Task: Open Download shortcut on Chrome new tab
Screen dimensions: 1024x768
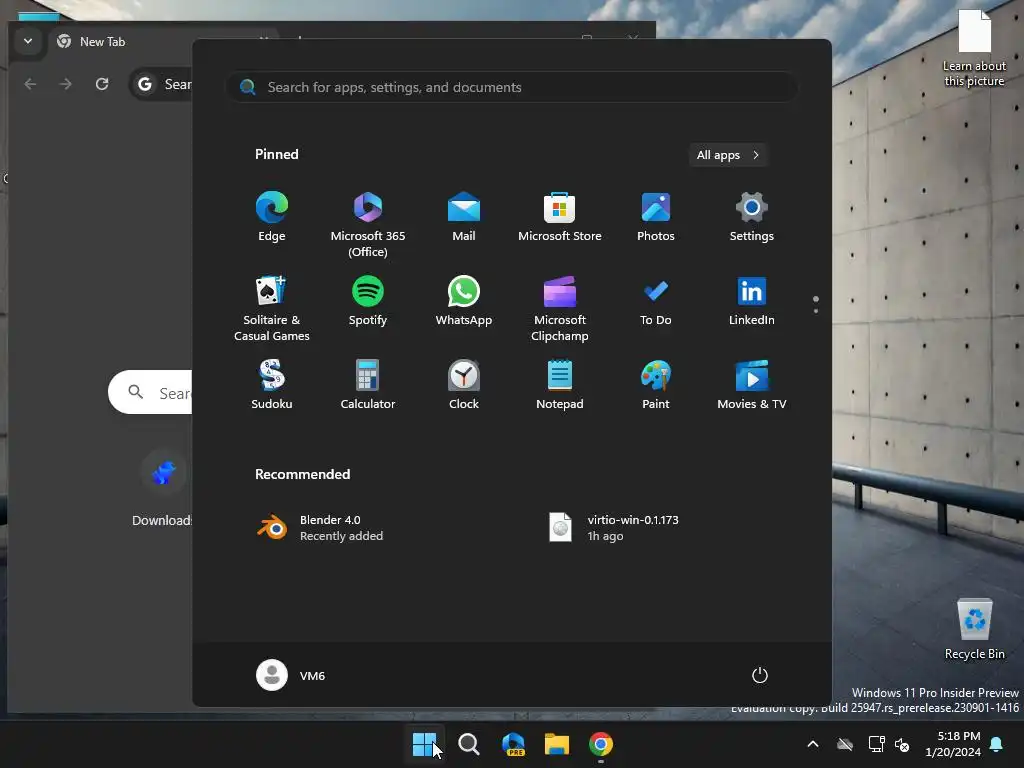Action: click(x=163, y=488)
